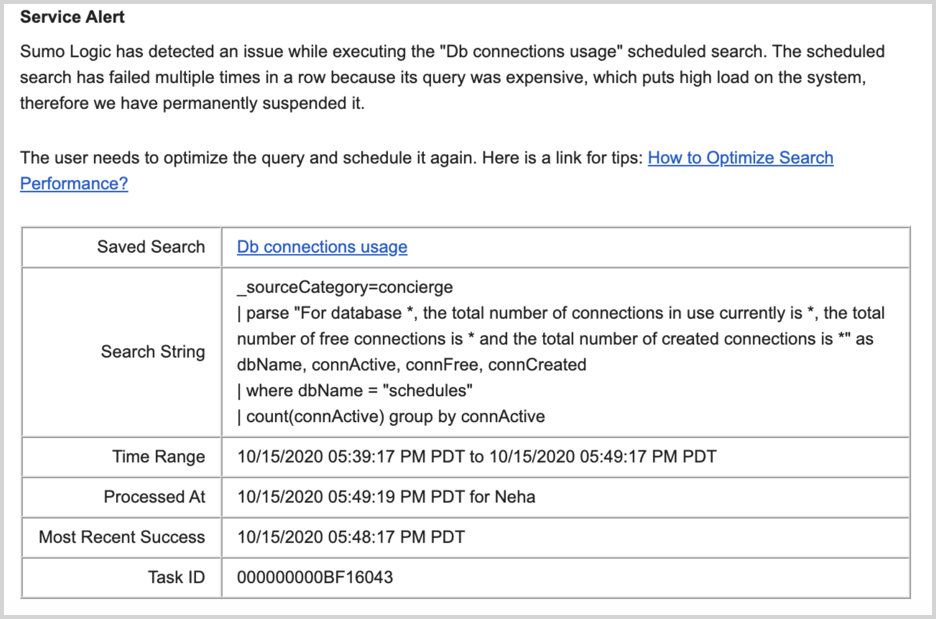Image resolution: width=936 pixels, height=619 pixels.
Task: Click the count(connActive) group by connActive line
Action: (x=390, y=417)
